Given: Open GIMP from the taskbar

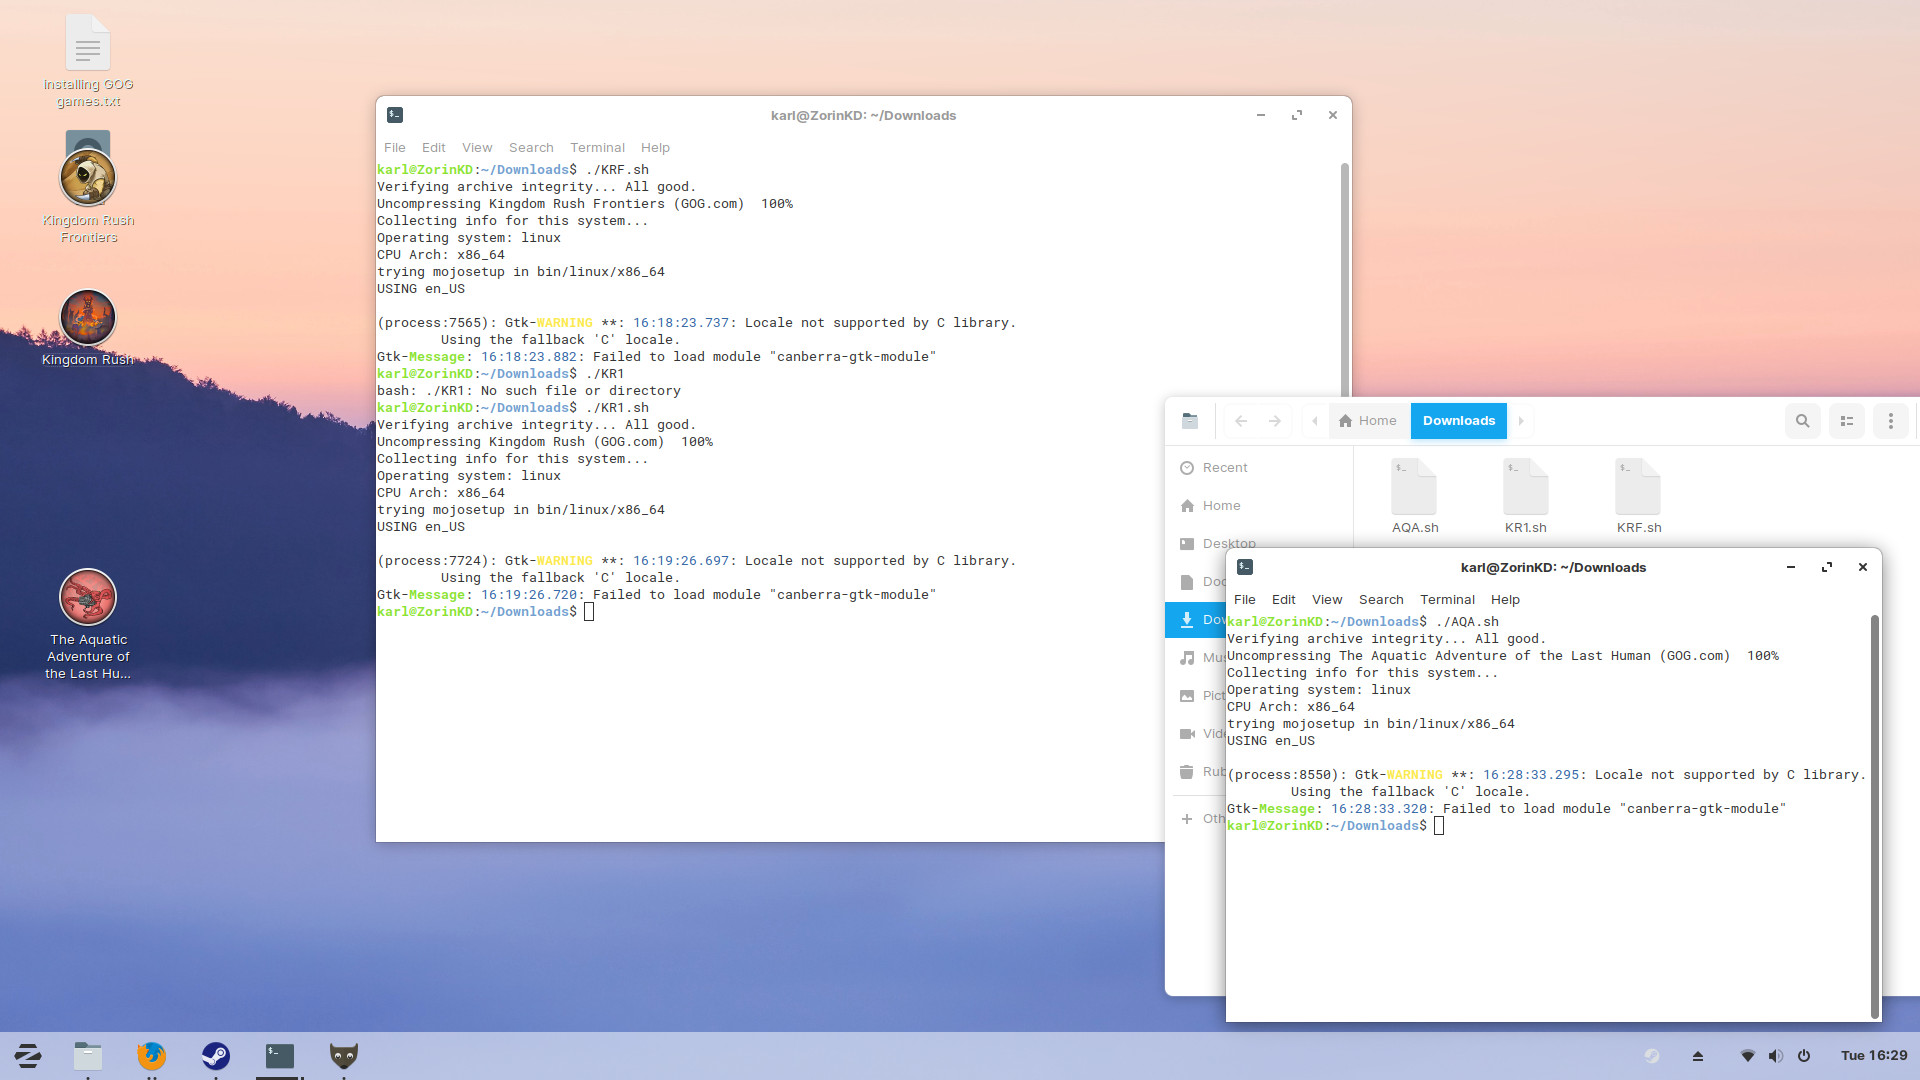Looking at the screenshot, I should (x=344, y=1055).
